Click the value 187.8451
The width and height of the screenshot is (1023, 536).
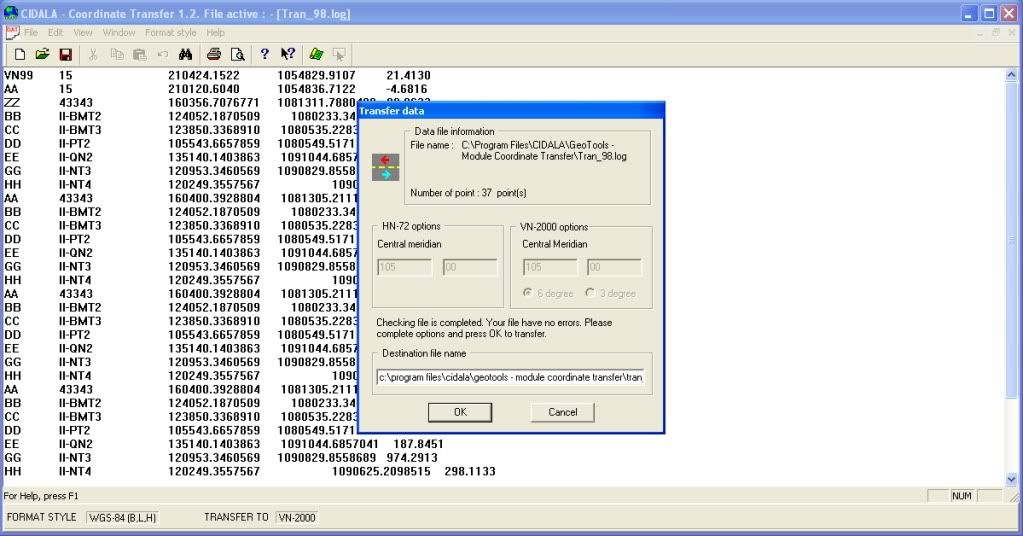[418, 444]
